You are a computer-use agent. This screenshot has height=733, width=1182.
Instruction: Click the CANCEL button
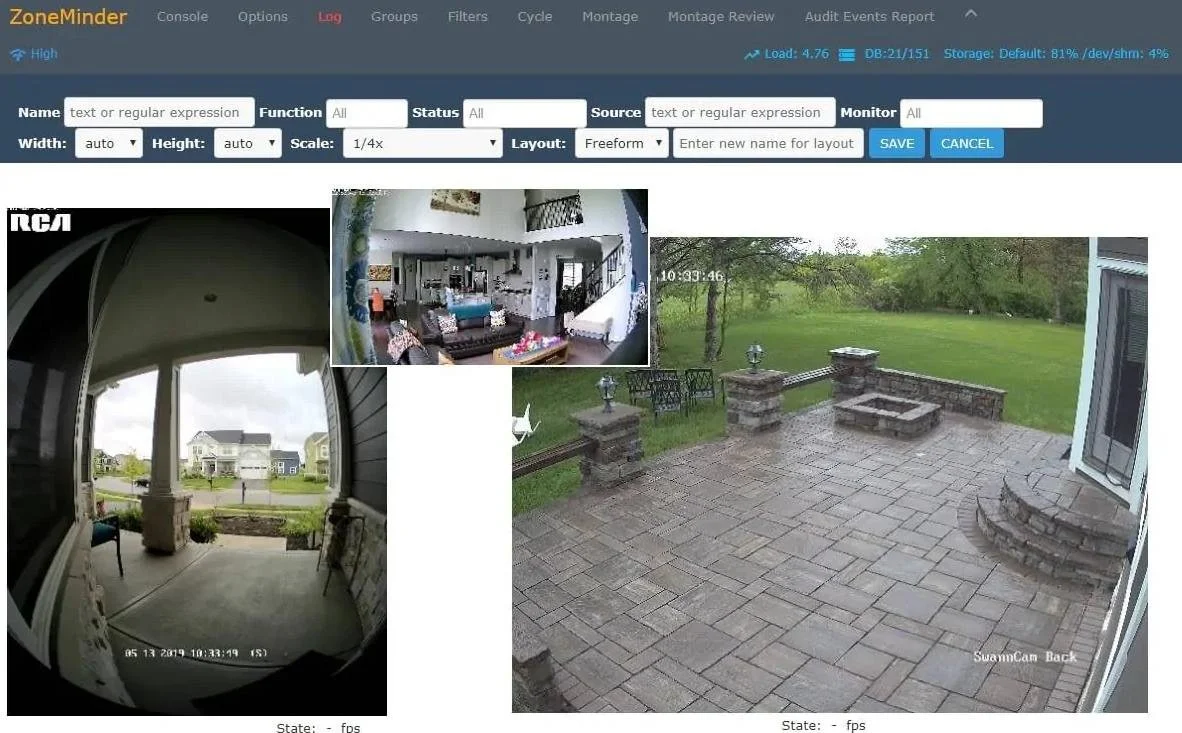966,143
